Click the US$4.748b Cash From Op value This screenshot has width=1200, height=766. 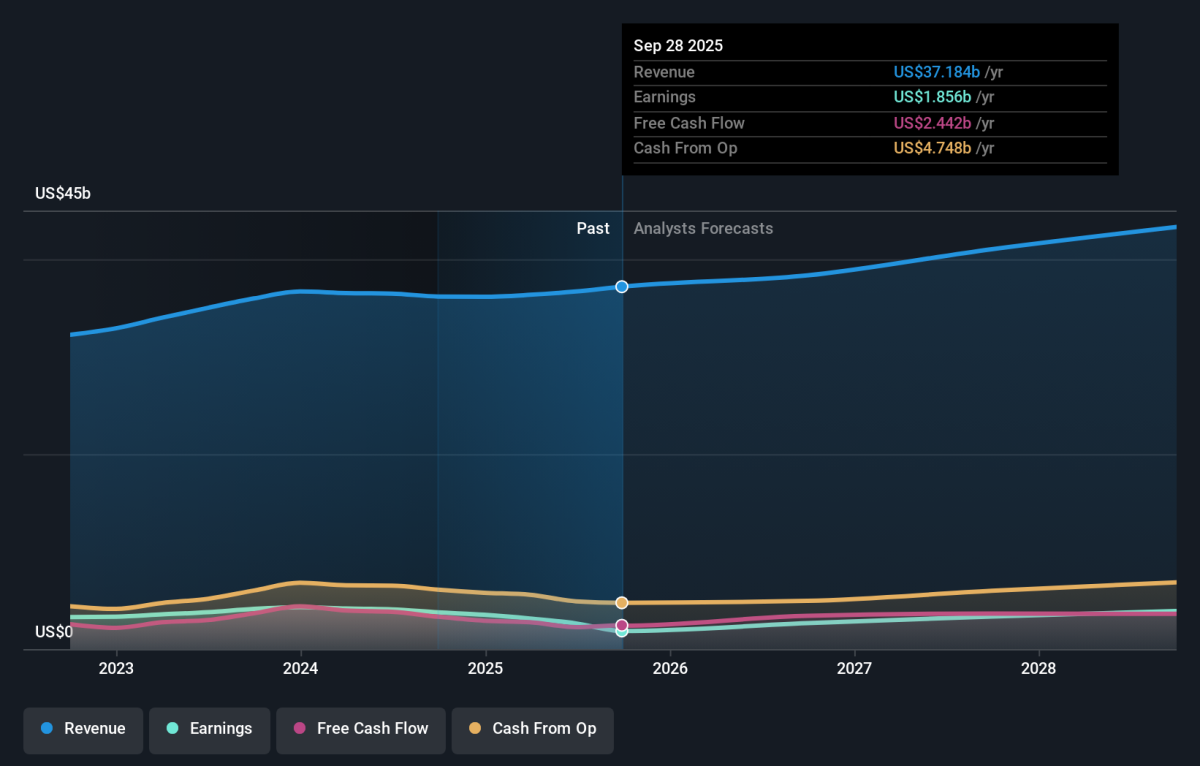[x=932, y=148]
